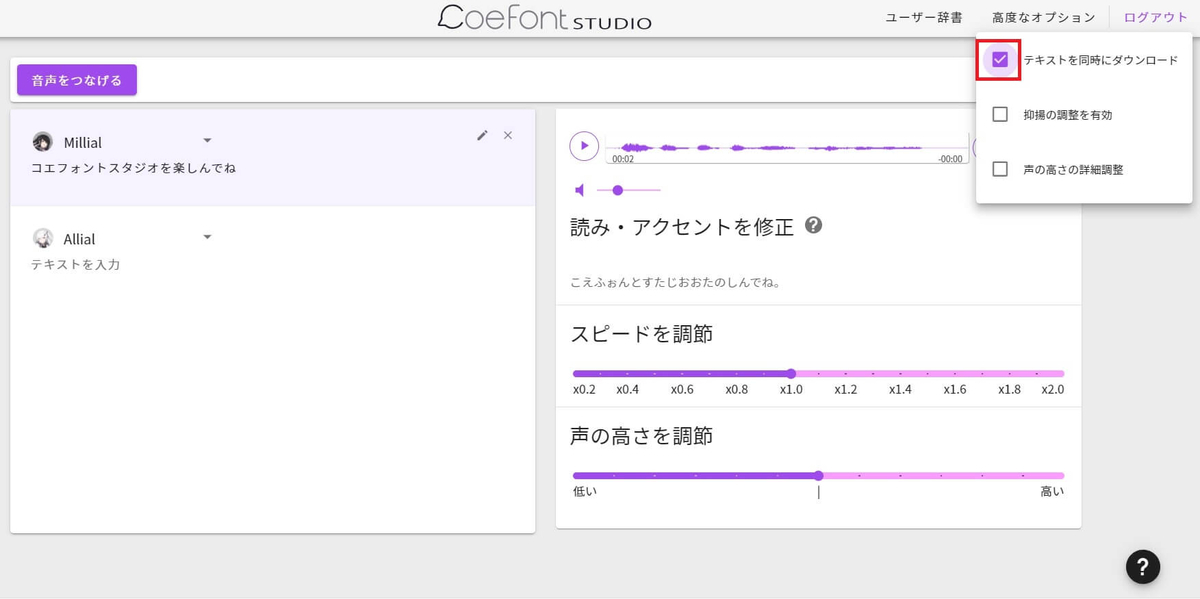Click ログアウト in the top bar

1155,16
